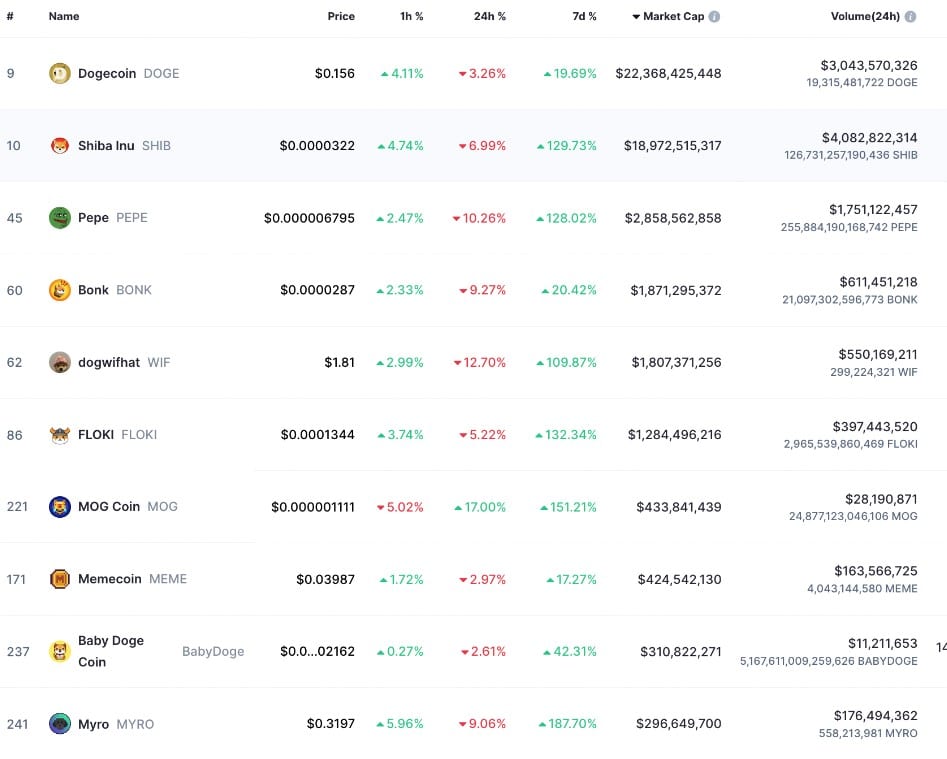Sort by 1h % column header
Screen dimensions: 947x759
click(x=410, y=17)
